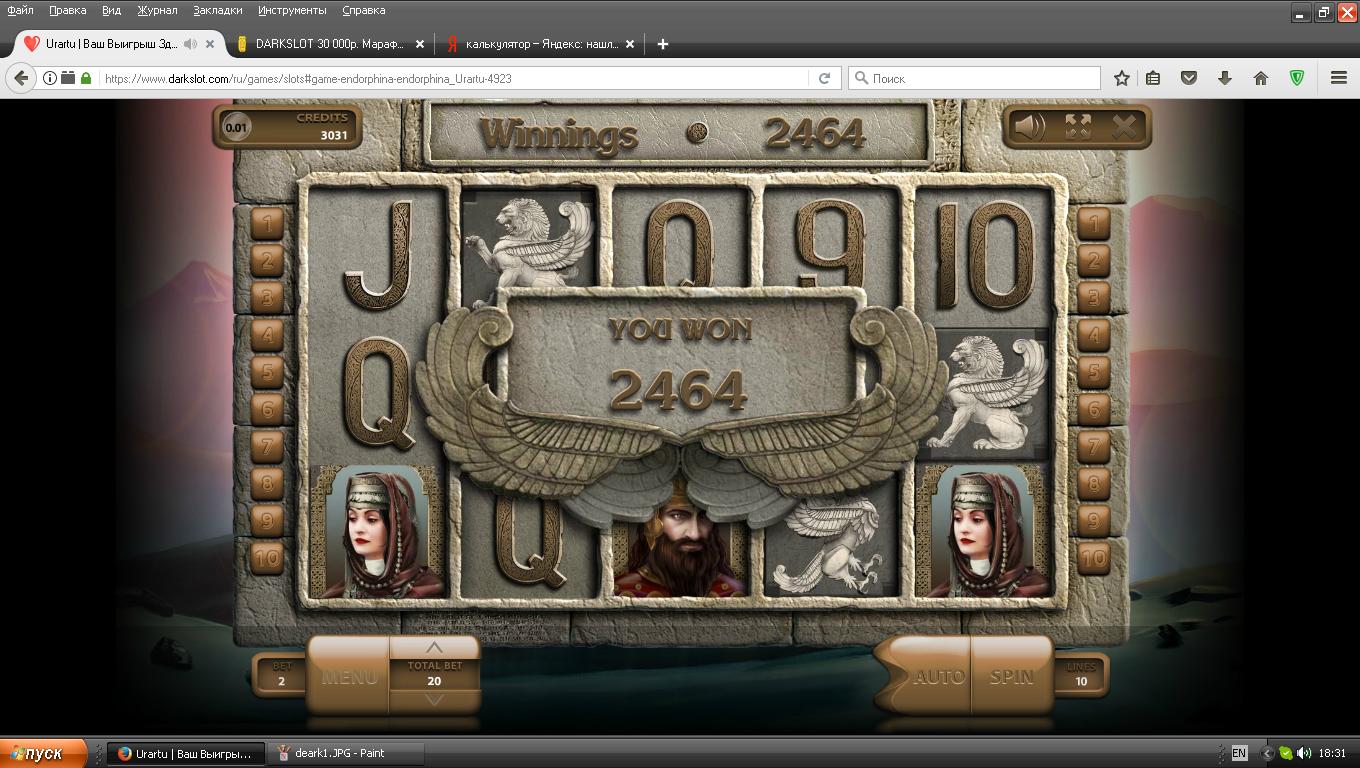This screenshot has height=768, width=1360.
Task: Increase total bet with up arrow
Action: [x=434, y=648]
